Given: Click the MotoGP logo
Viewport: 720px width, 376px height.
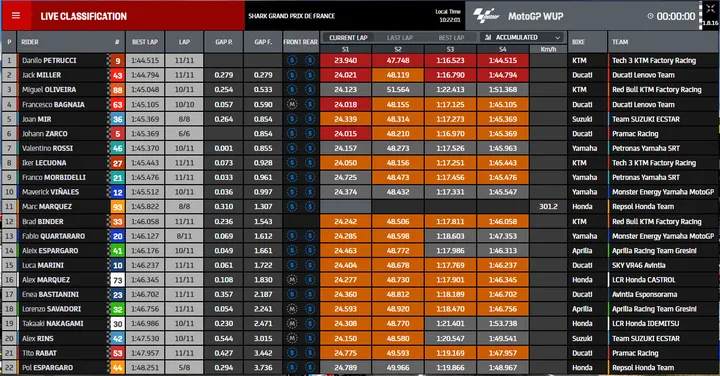Looking at the screenshot, I should (x=487, y=16).
